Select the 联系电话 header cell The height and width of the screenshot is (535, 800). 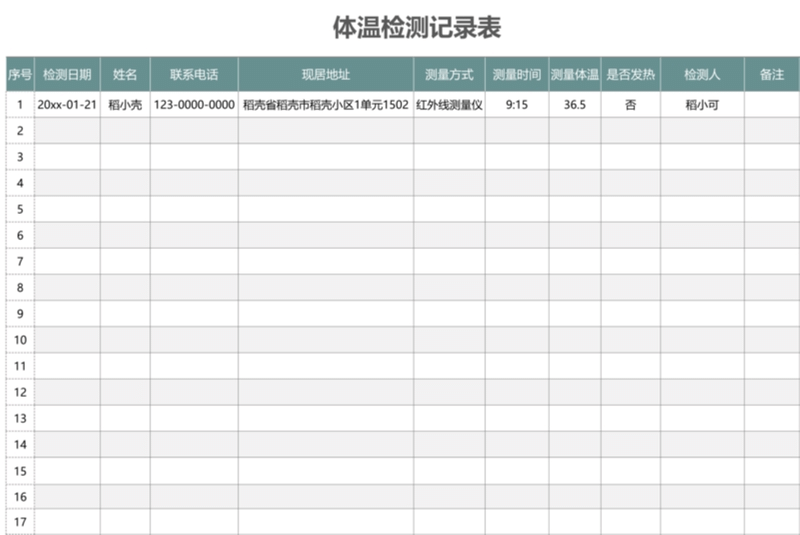(194, 75)
